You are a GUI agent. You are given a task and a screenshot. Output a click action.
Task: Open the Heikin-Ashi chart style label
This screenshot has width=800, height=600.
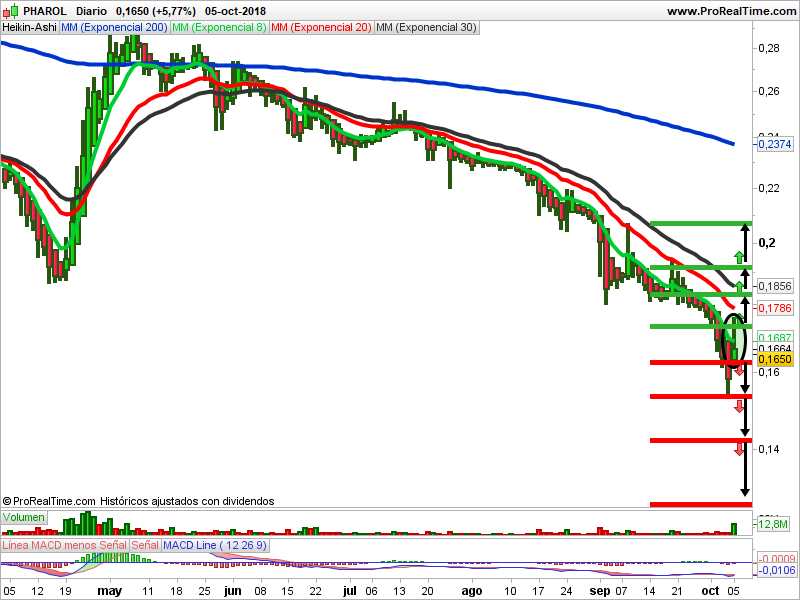click(x=29, y=28)
